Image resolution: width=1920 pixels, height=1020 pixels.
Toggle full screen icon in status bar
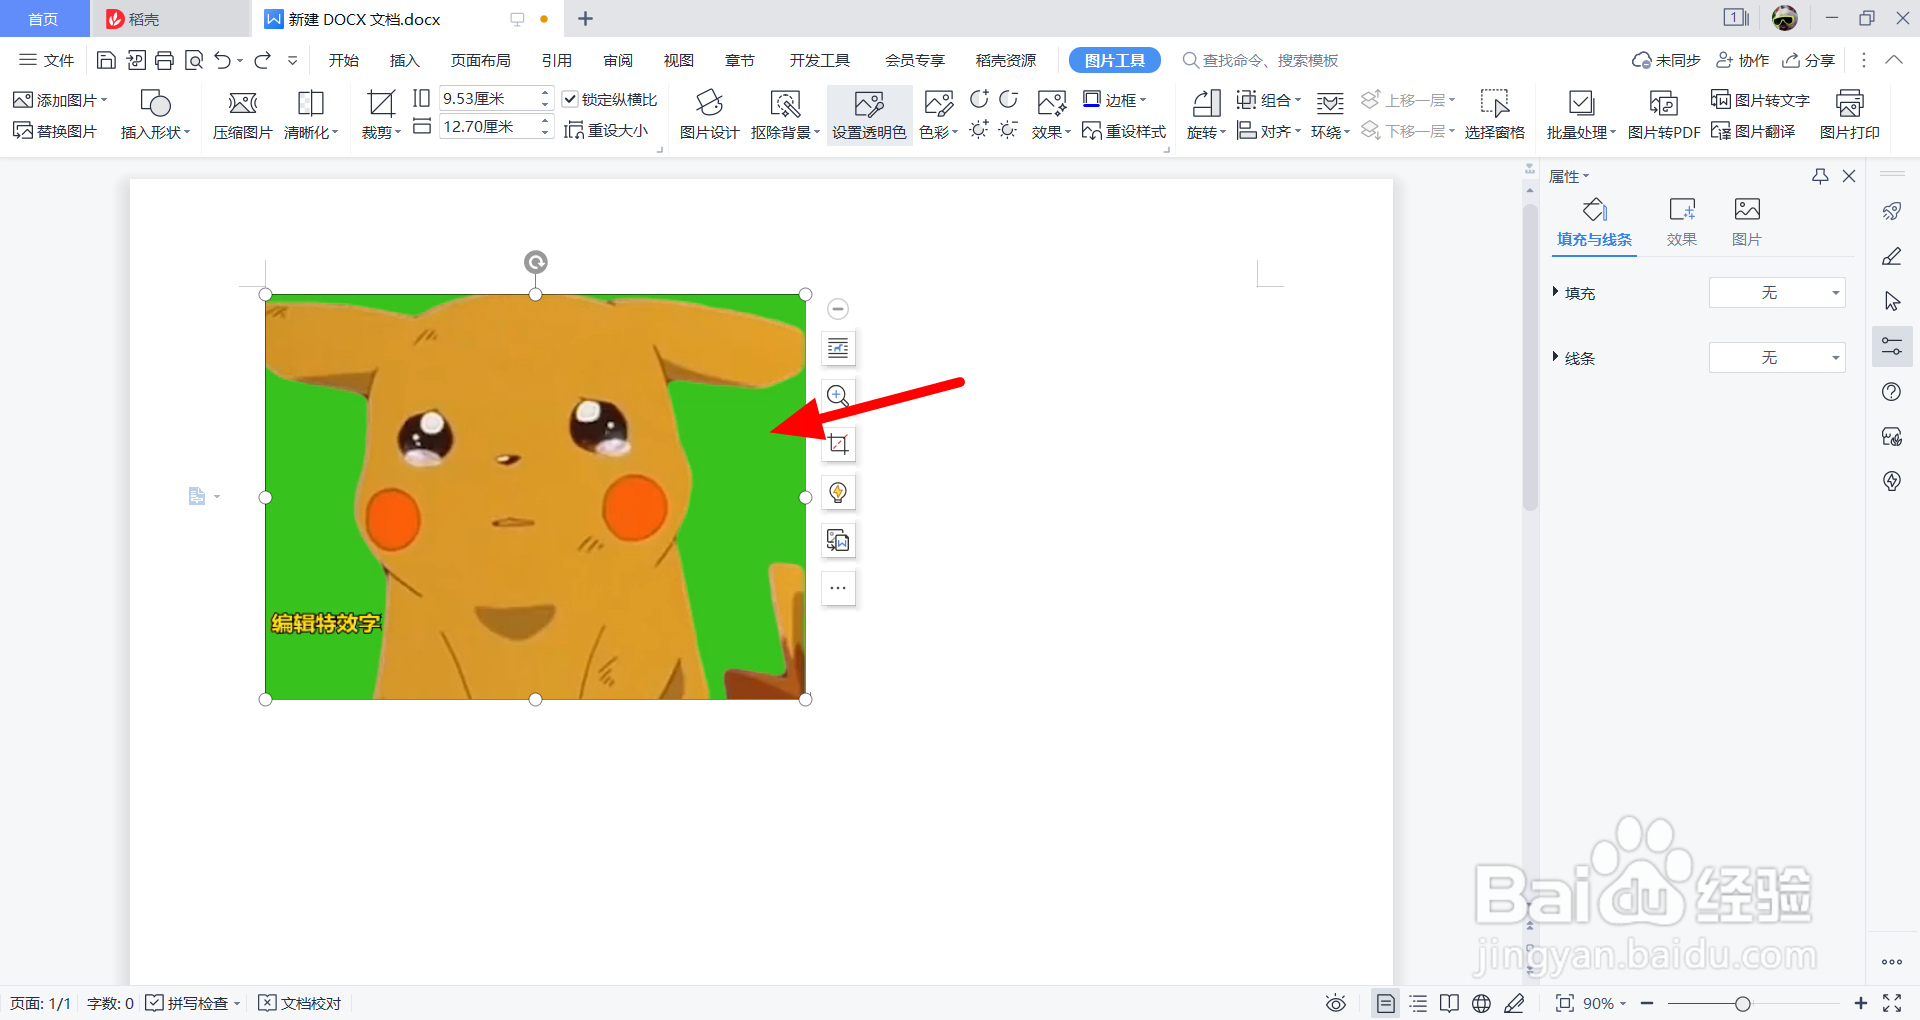[1892, 1003]
